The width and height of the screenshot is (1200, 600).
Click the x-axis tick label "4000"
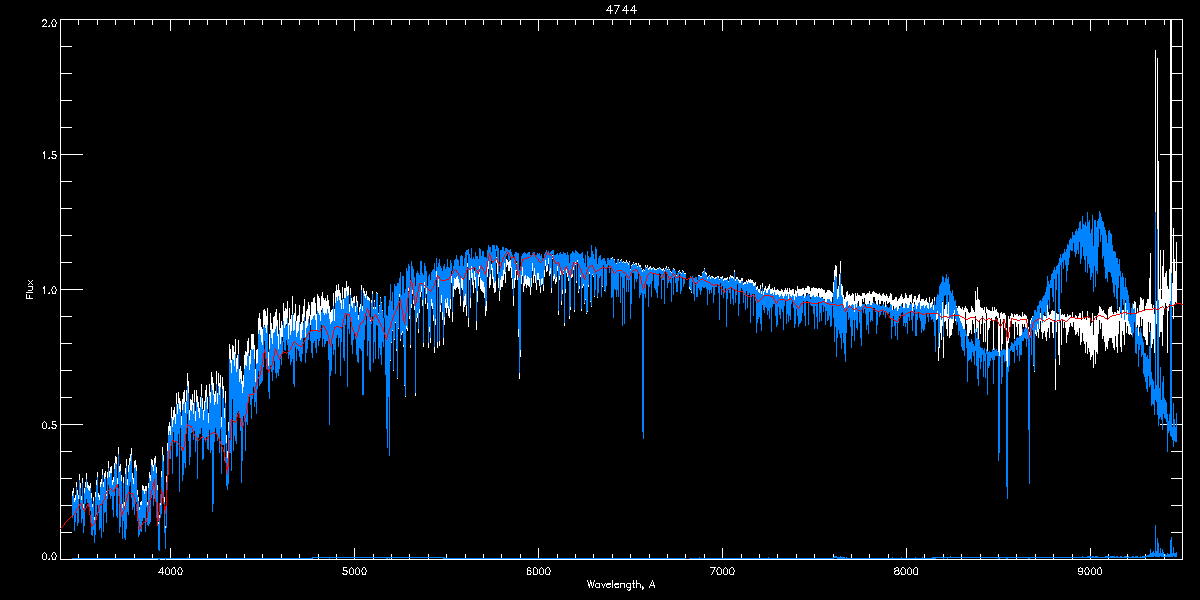170,572
